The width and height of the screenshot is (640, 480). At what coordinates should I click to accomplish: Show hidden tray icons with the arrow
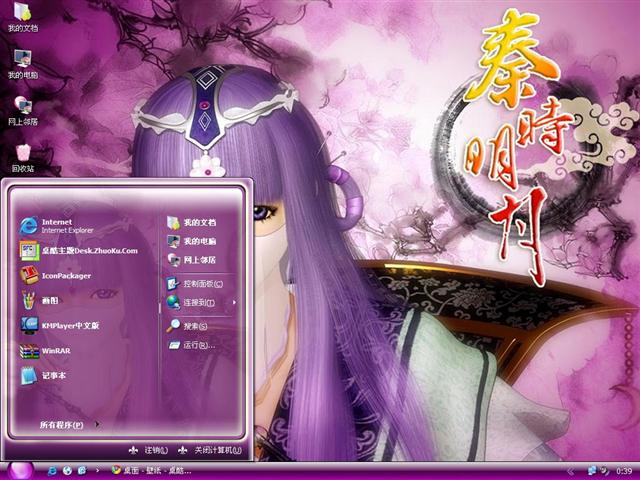pos(571,471)
